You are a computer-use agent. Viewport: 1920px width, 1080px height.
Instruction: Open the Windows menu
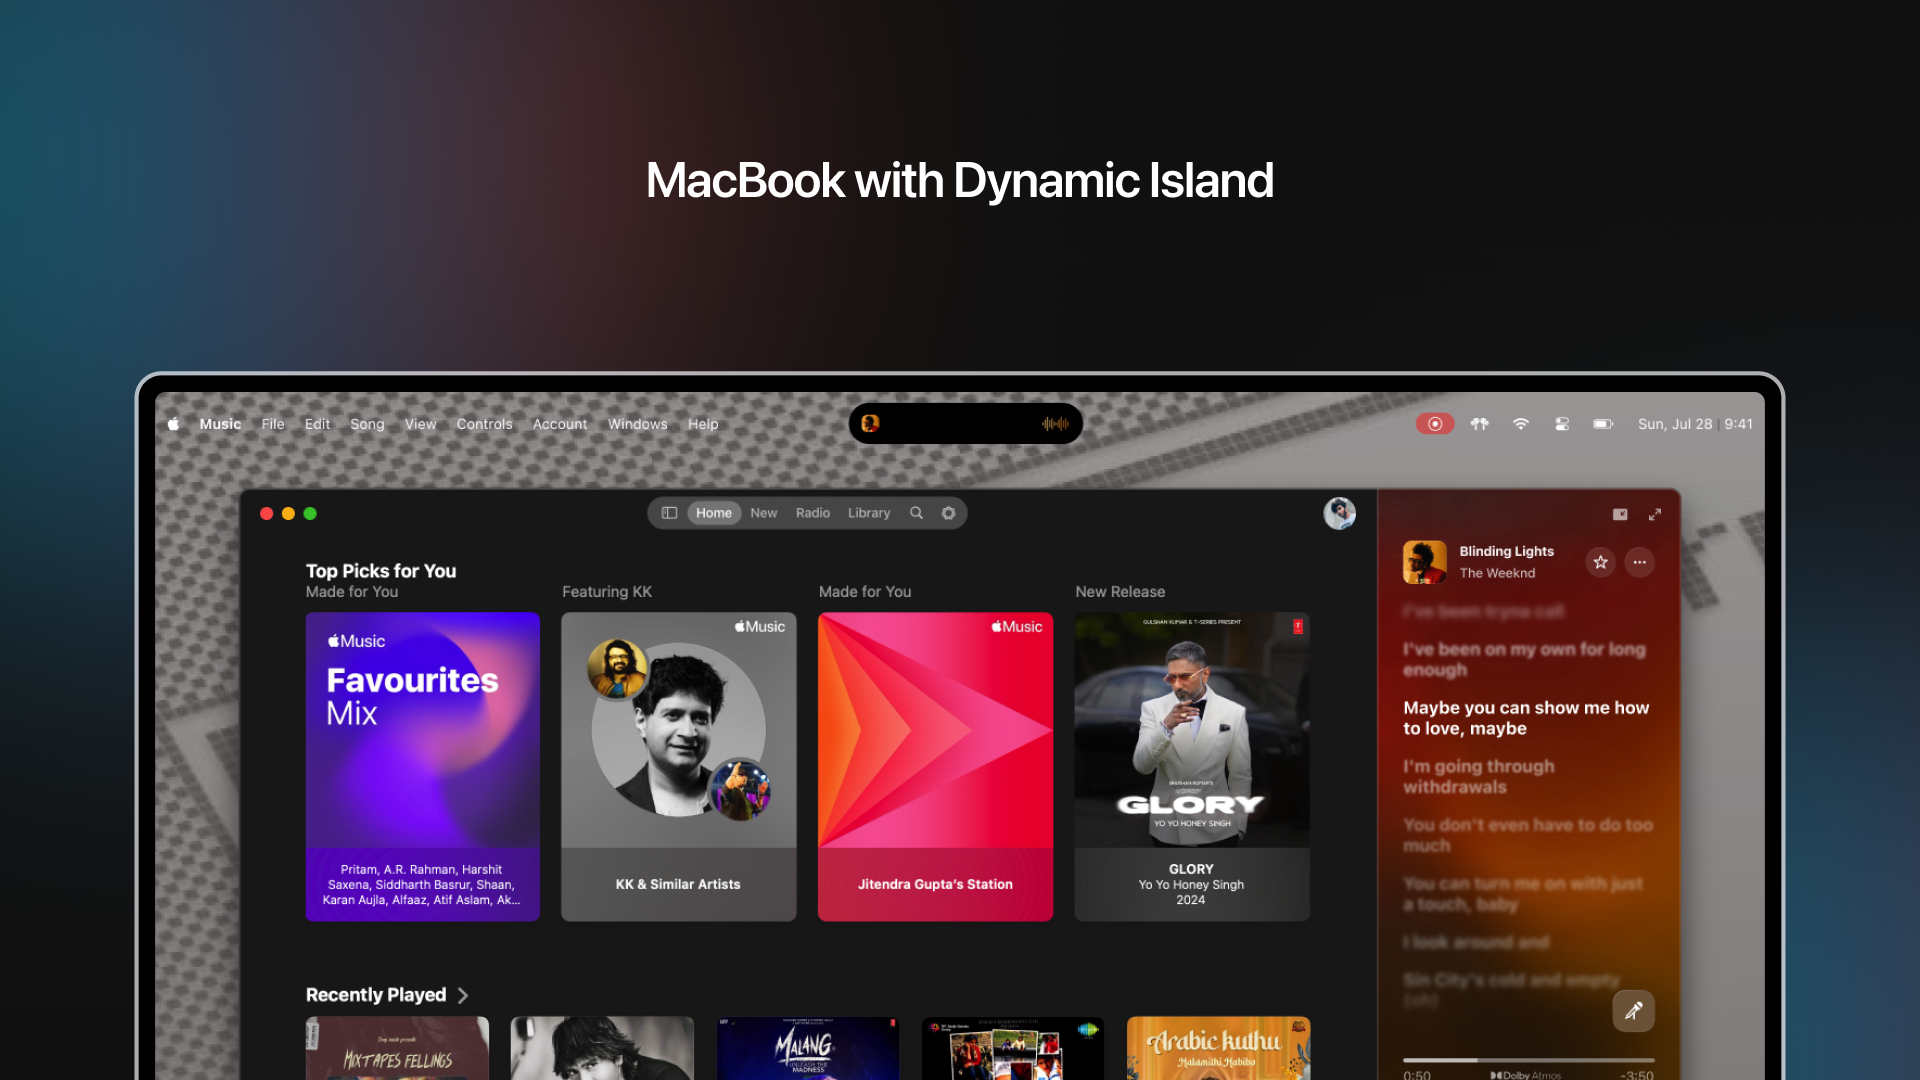click(637, 424)
